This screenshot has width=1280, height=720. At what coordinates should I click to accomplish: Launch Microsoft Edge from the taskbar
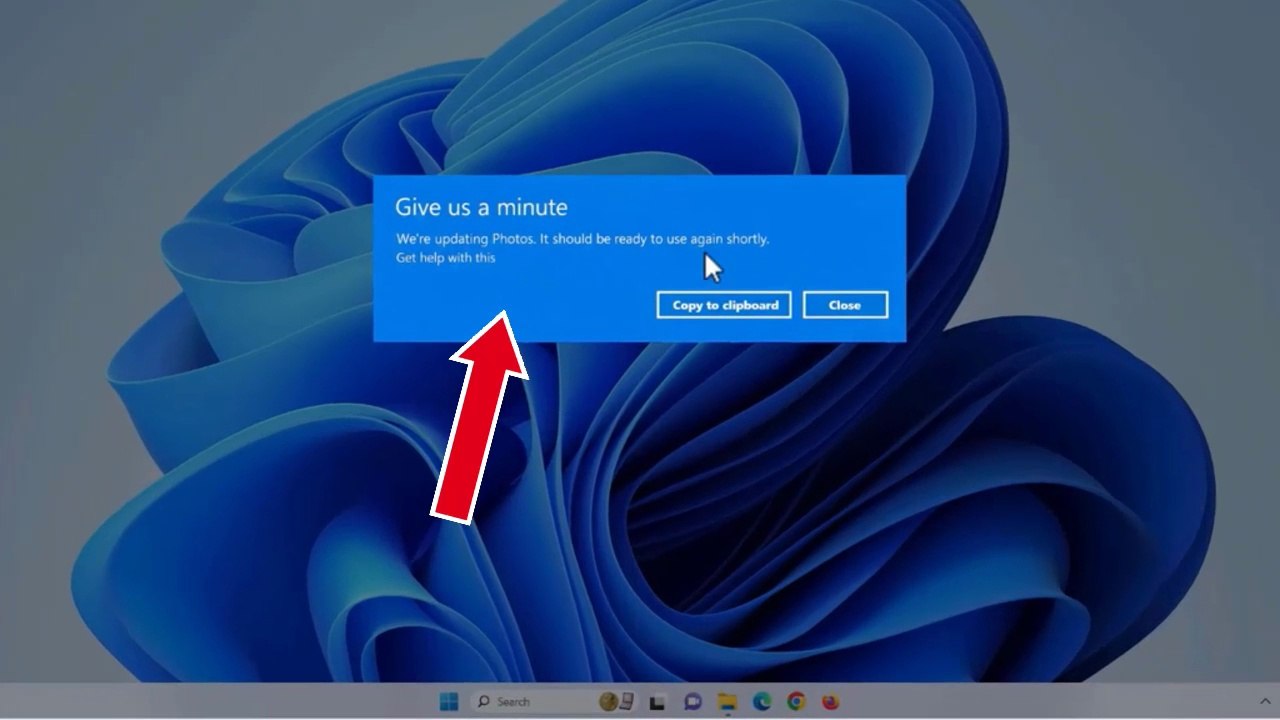point(761,702)
